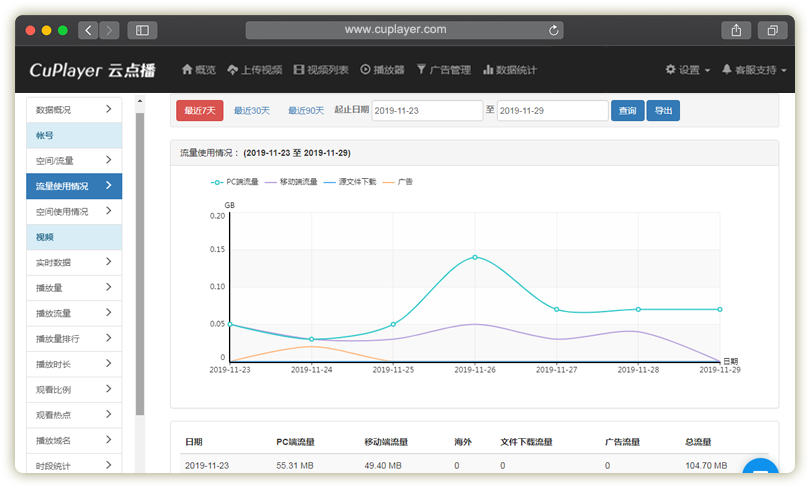This screenshot has height=488, width=810.
Task: Click the funnel icon for 广告管理
Action: click(421, 70)
